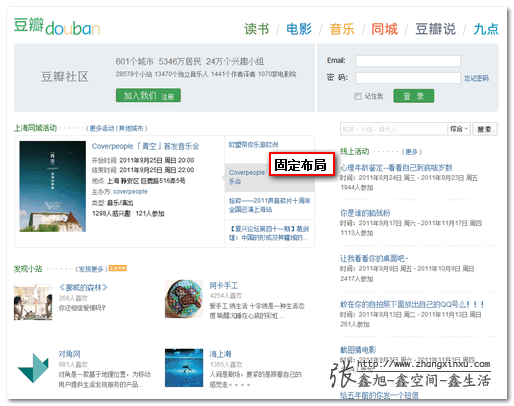The image size is (514, 406).
Task: Click the 1113人参加 participant count
Action: (357, 233)
